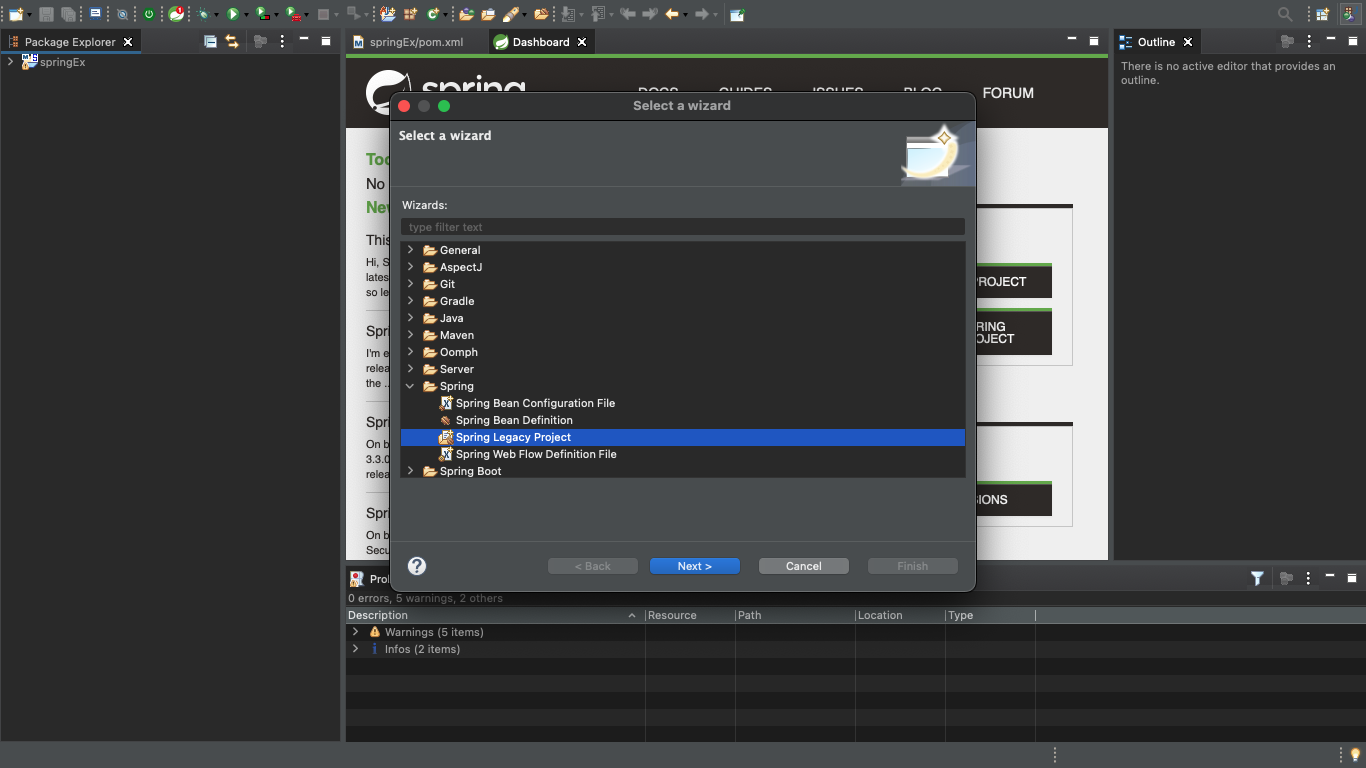
Task: Click the New file toolbar icon
Action: click(15, 14)
